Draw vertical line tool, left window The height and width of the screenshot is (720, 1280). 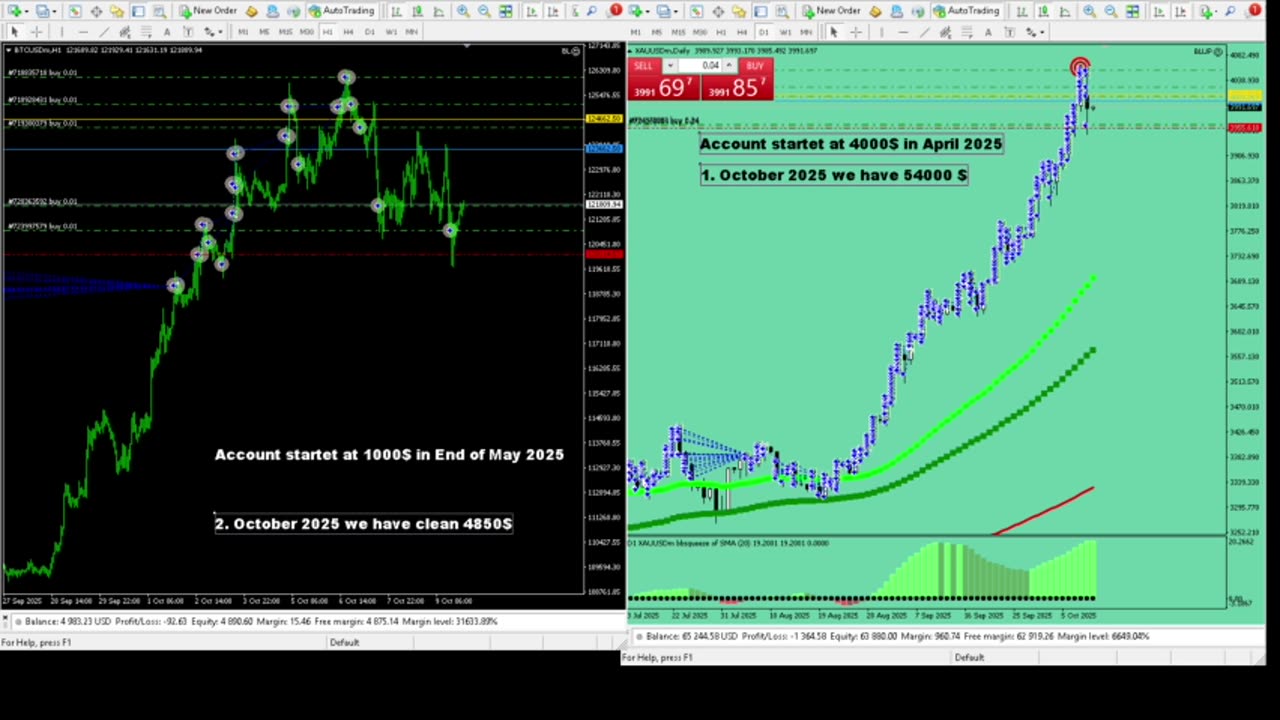[62, 32]
